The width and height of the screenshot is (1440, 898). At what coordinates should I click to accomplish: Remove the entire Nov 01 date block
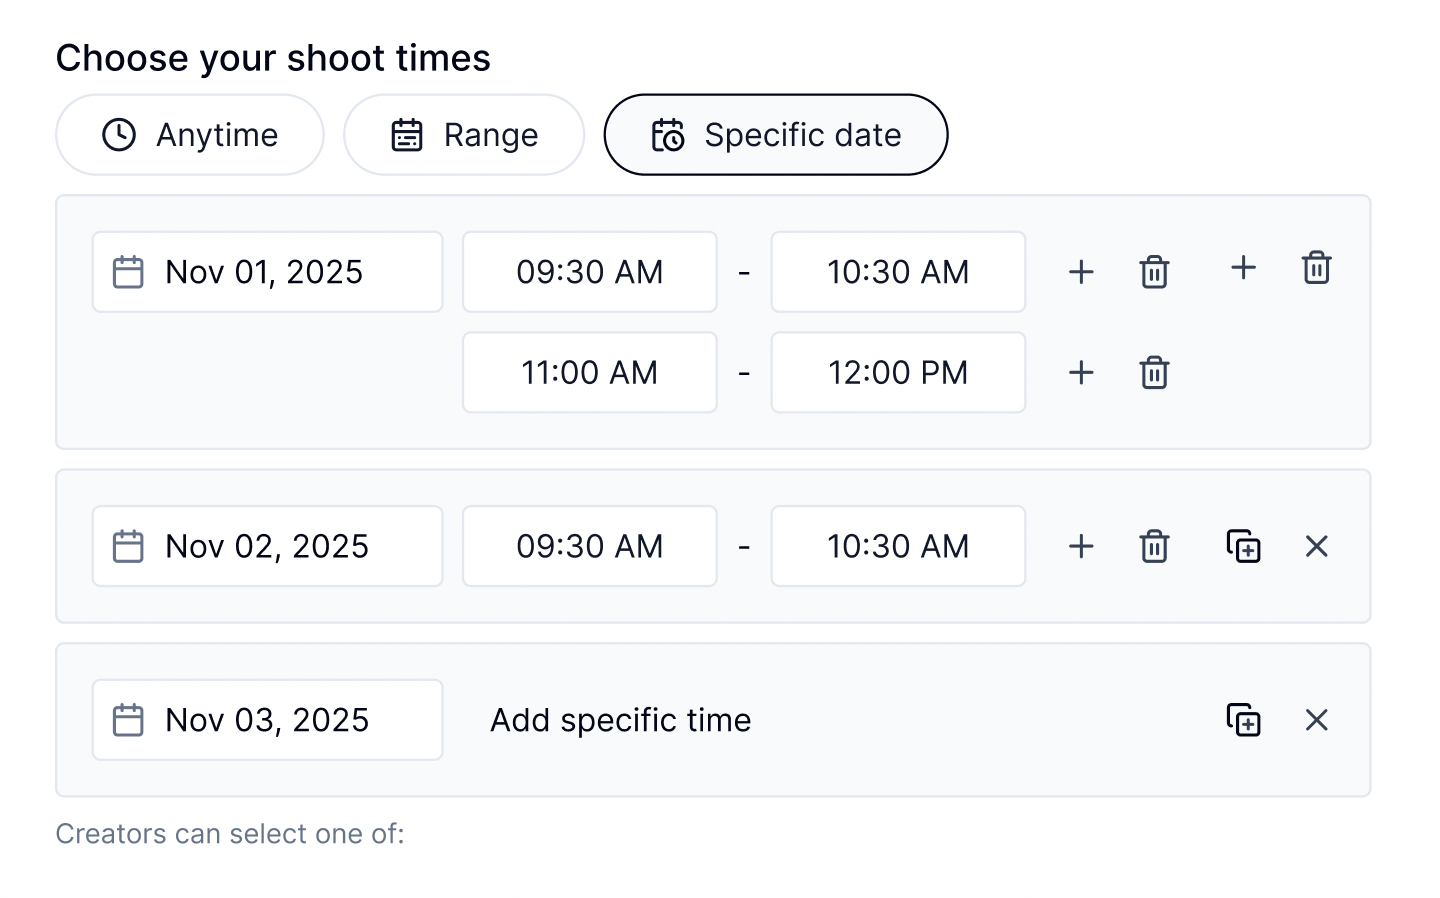[x=1316, y=268]
